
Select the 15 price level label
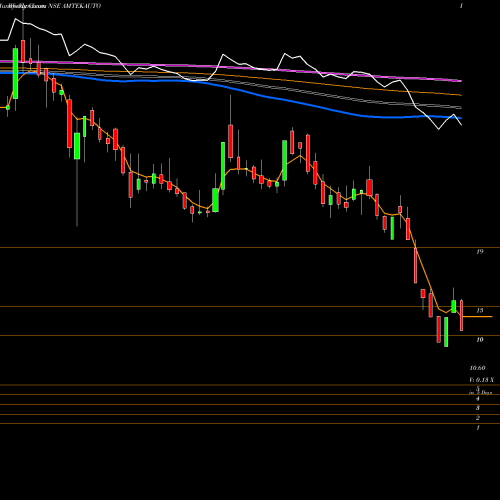pos(479,311)
